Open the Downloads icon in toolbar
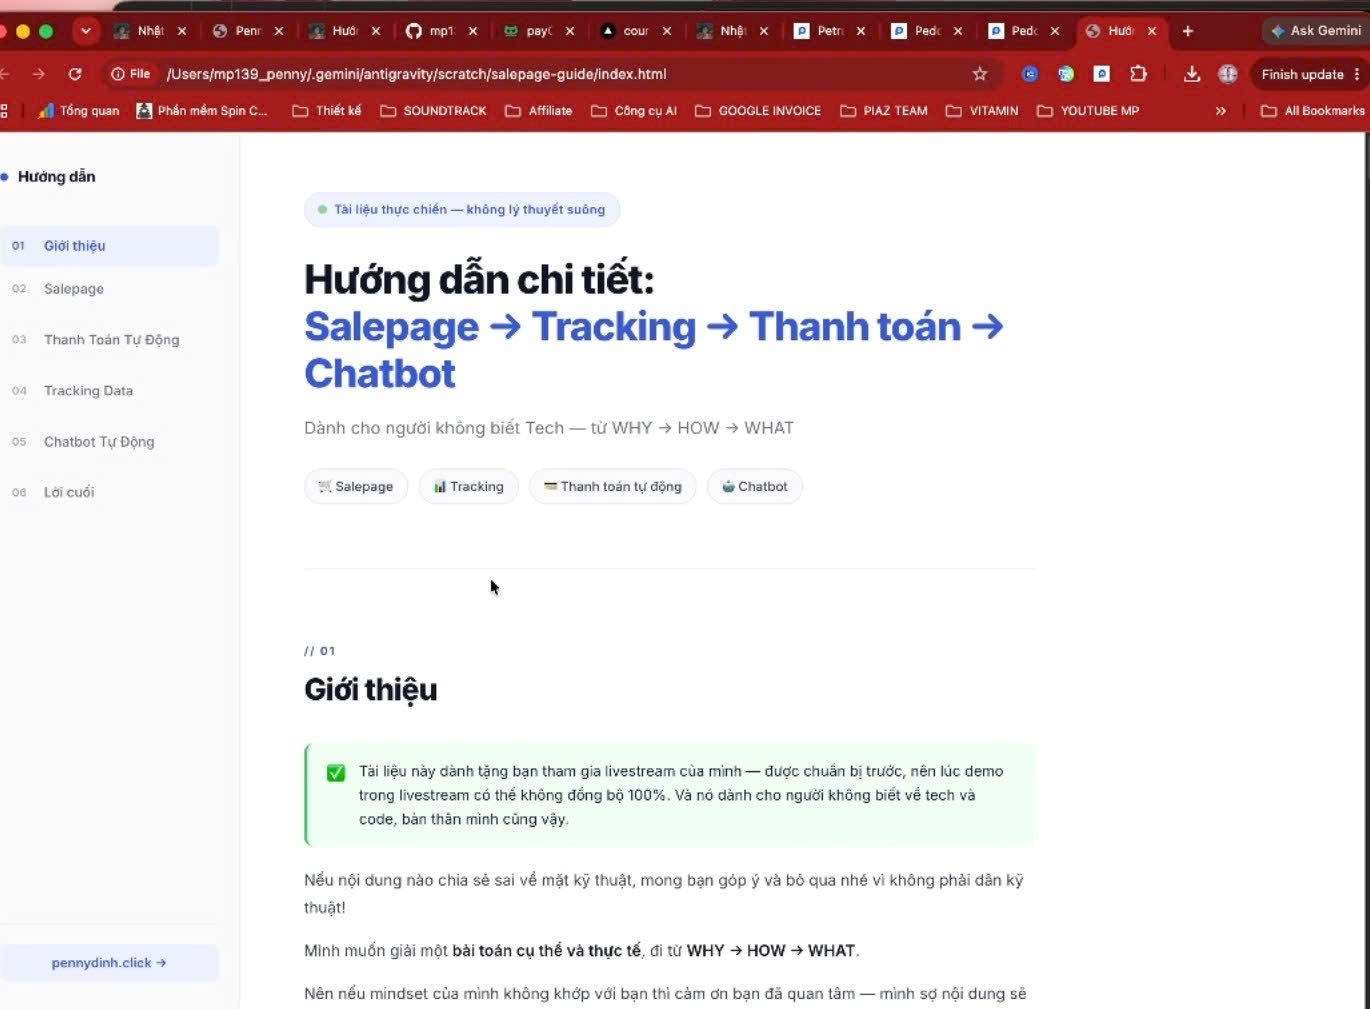Image resolution: width=1370 pixels, height=1009 pixels. (1192, 74)
